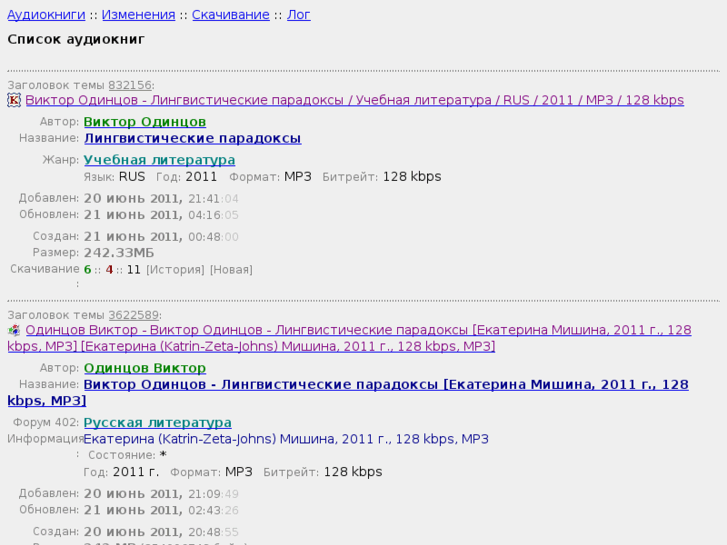Open the Скачивание navigation link
Image resolution: width=727 pixels, height=545 pixels.
(230, 15)
